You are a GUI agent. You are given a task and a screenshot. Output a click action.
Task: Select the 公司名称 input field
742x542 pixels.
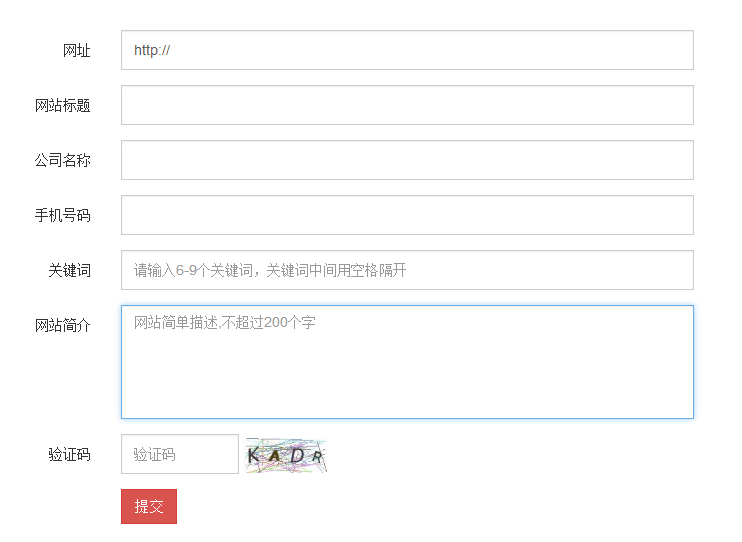pyautogui.click(x=407, y=160)
